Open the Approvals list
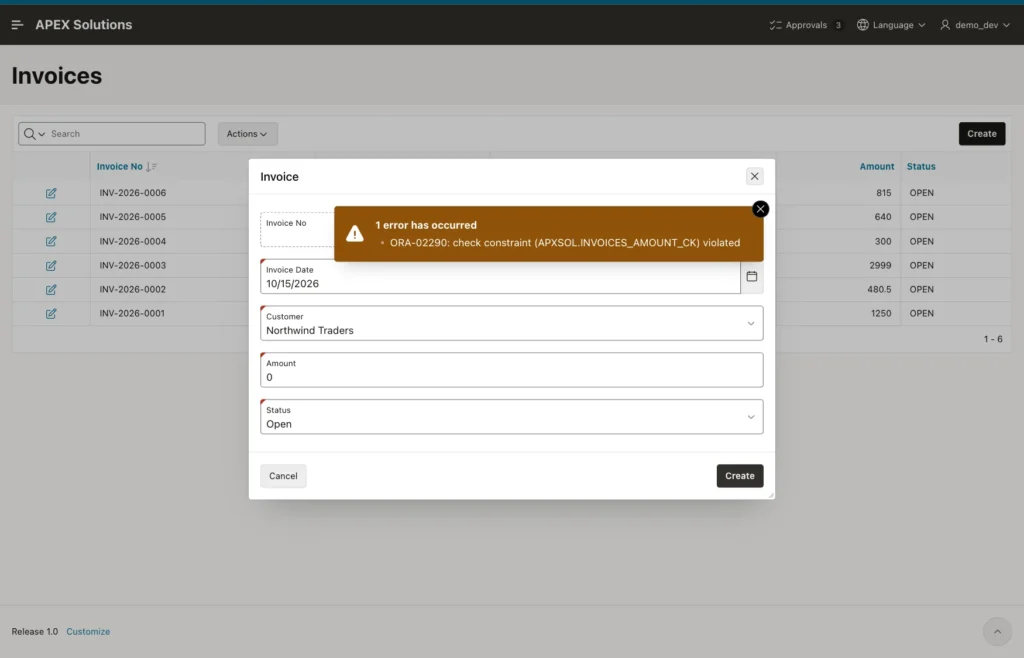Image resolution: width=1024 pixels, height=658 pixels. point(806,25)
